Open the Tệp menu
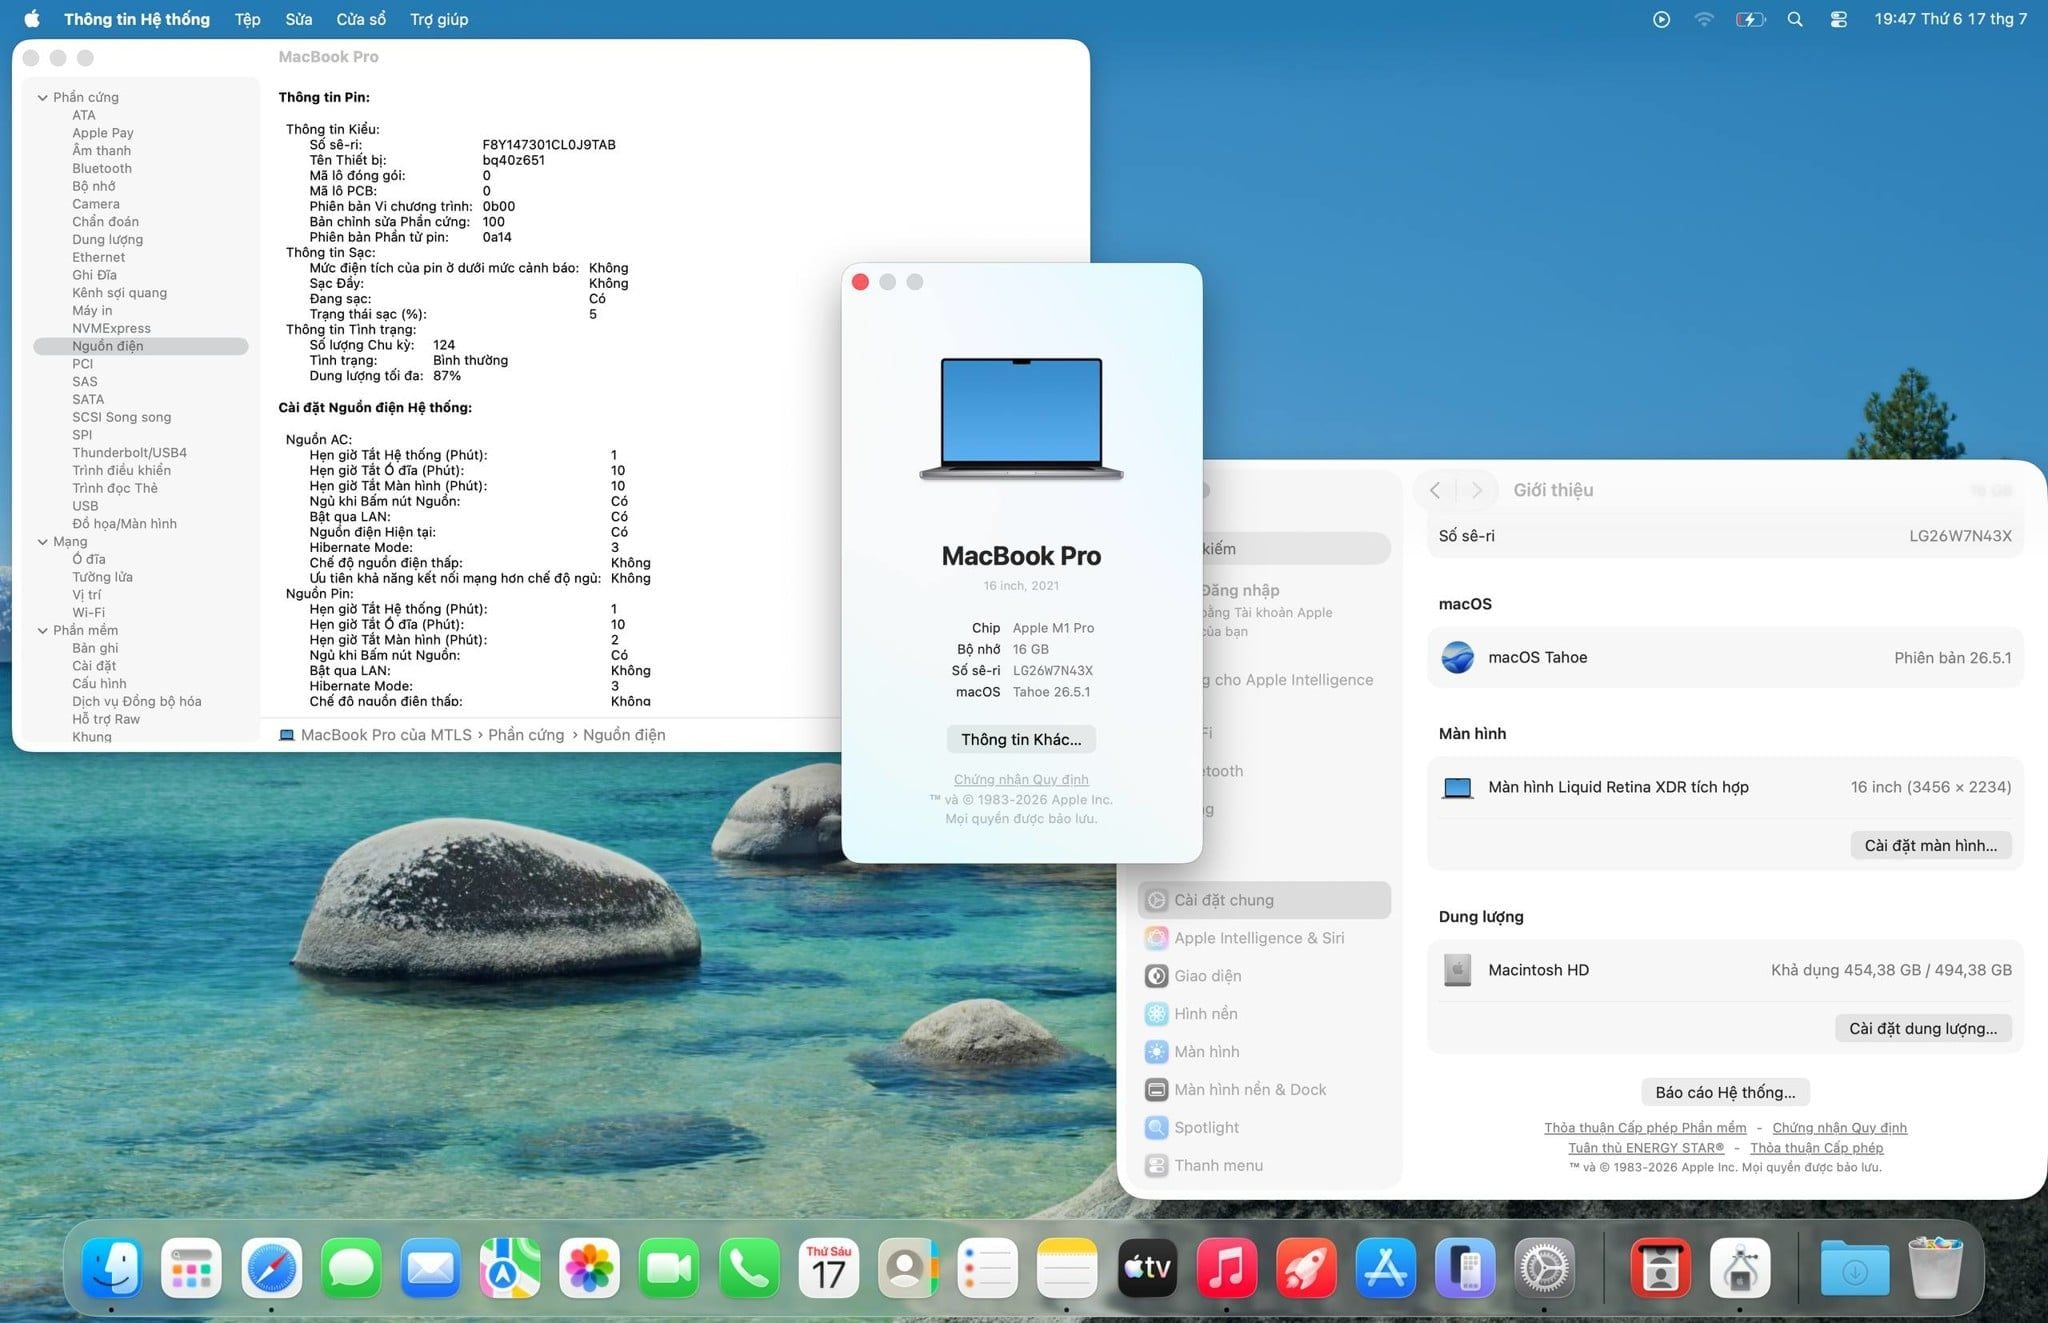The width and height of the screenshot is (2048, 1323). [247, 19]
